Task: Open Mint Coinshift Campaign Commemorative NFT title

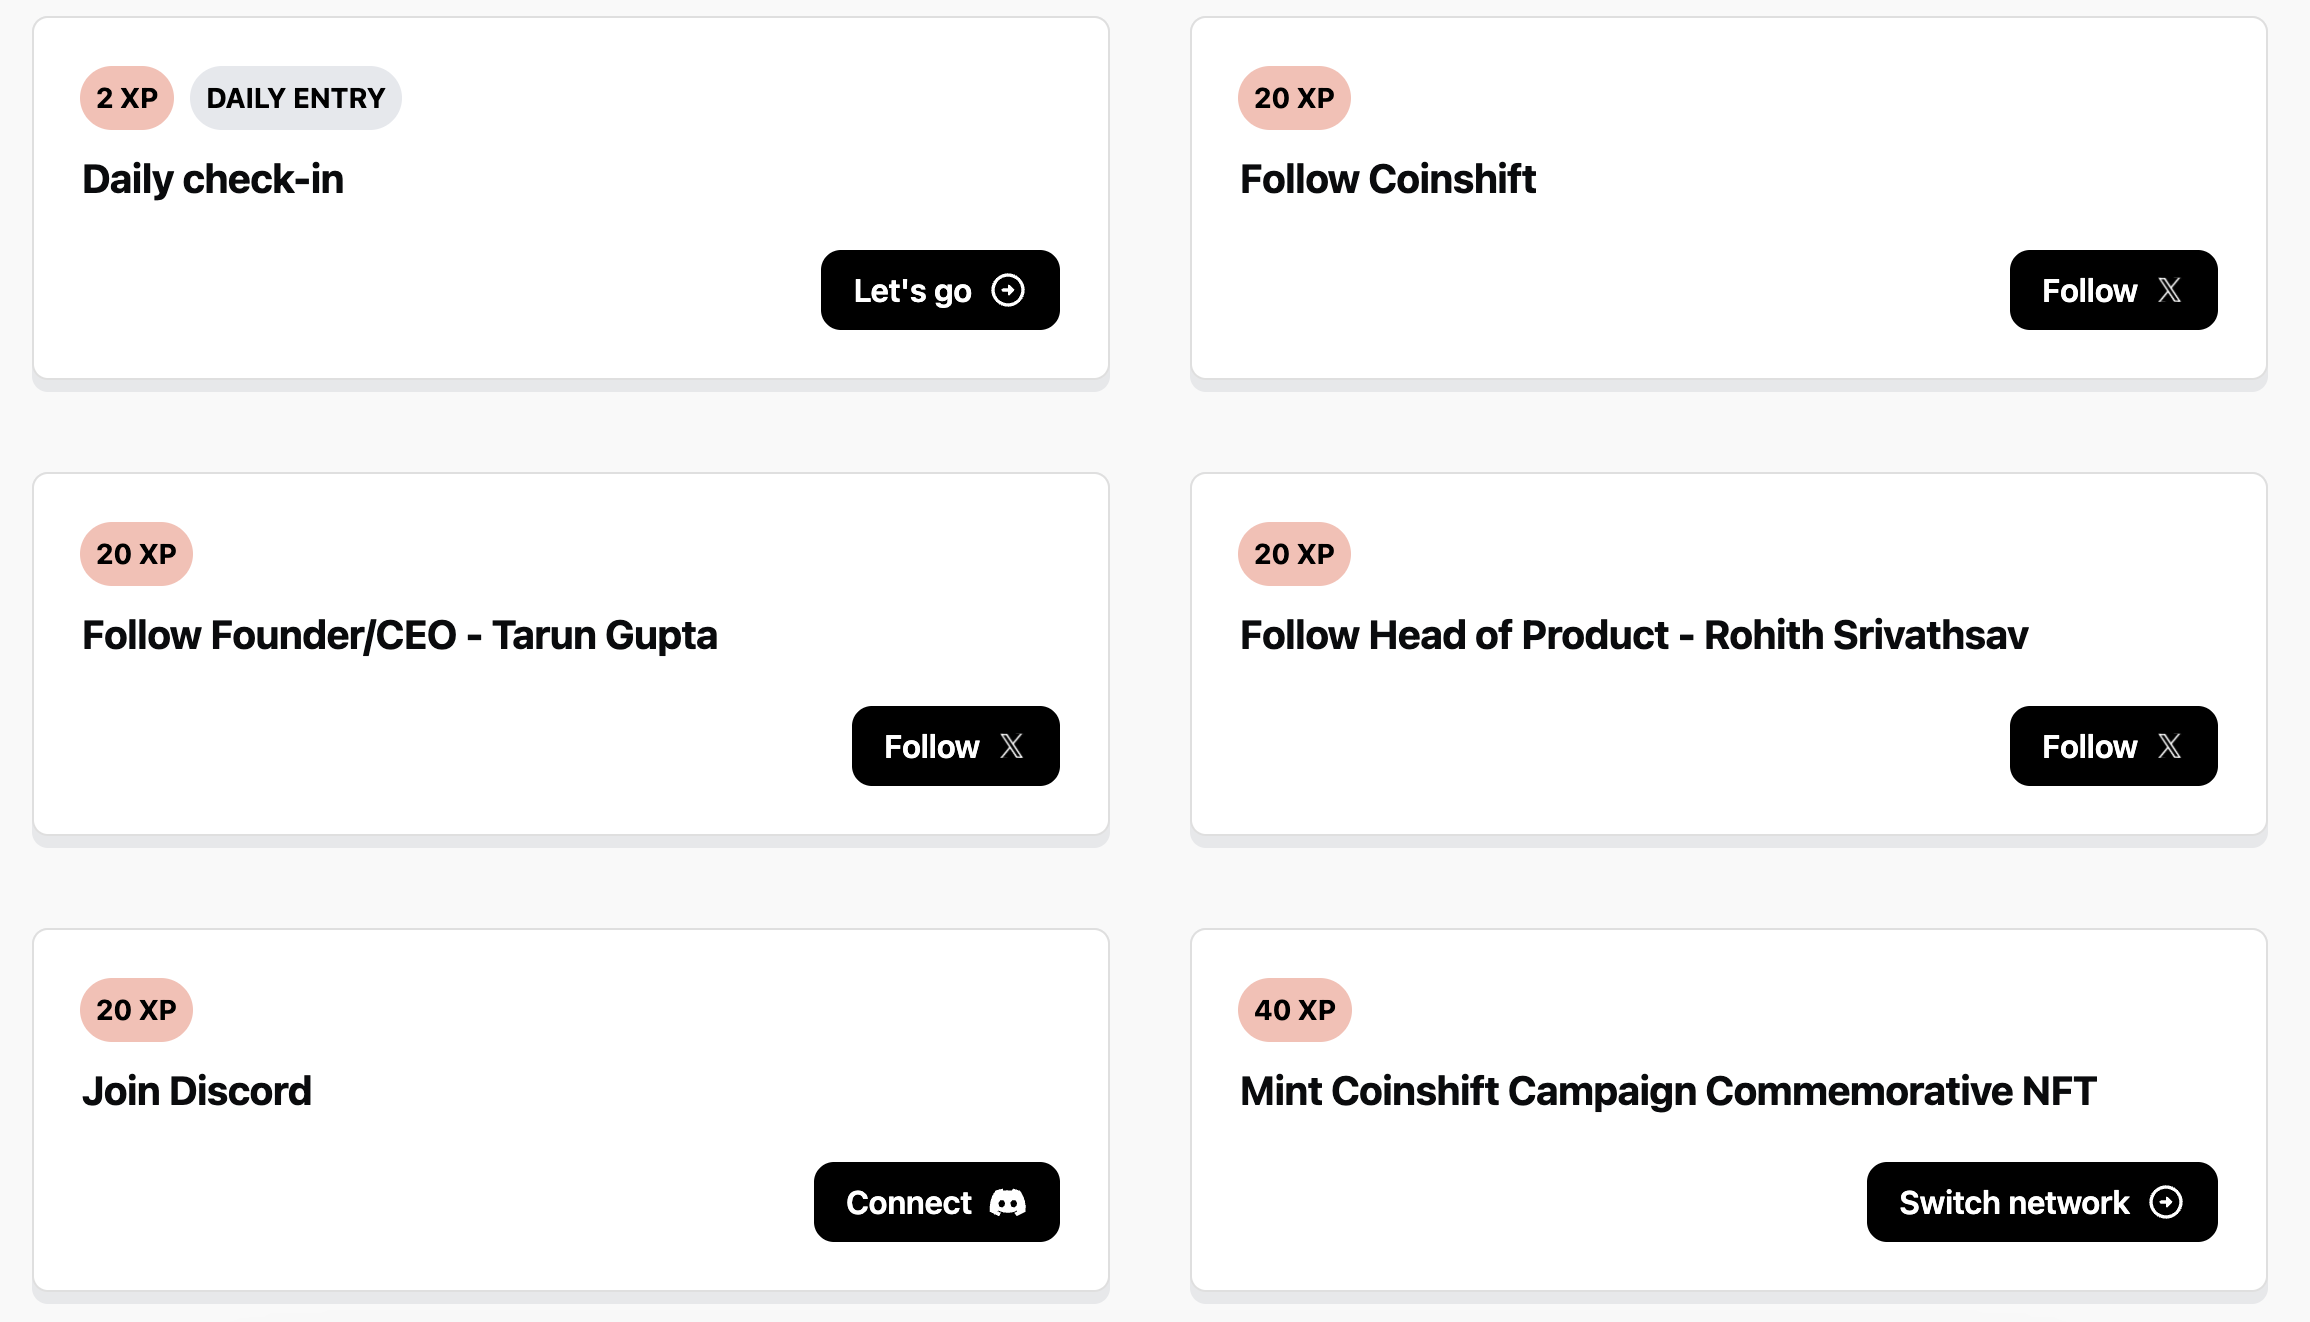Action: pyautogui.click(x=1667, y=1092)
